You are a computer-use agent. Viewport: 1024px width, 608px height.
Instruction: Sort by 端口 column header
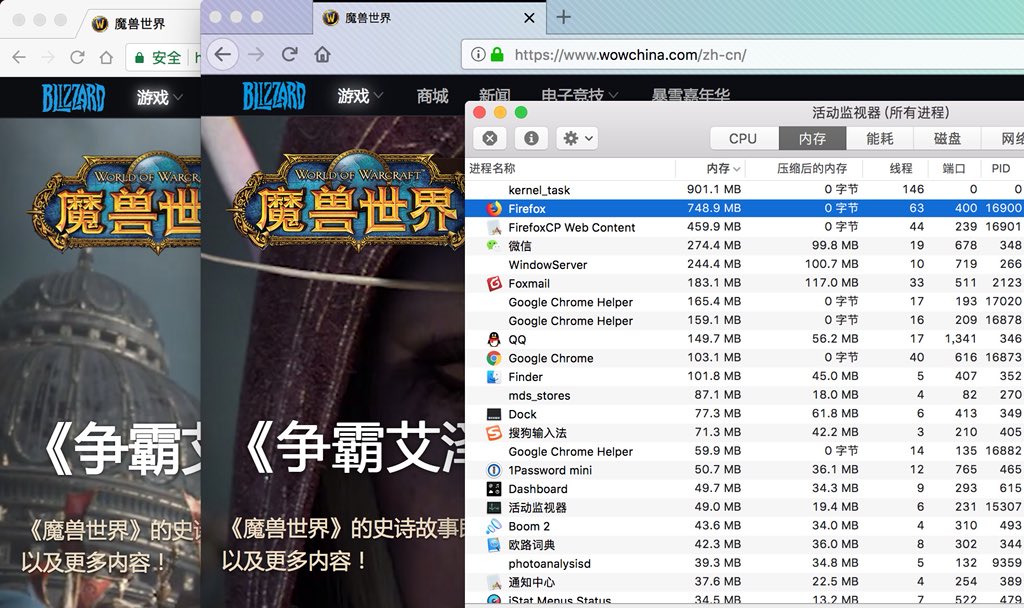pyautogui.click(x=953, y=168)
